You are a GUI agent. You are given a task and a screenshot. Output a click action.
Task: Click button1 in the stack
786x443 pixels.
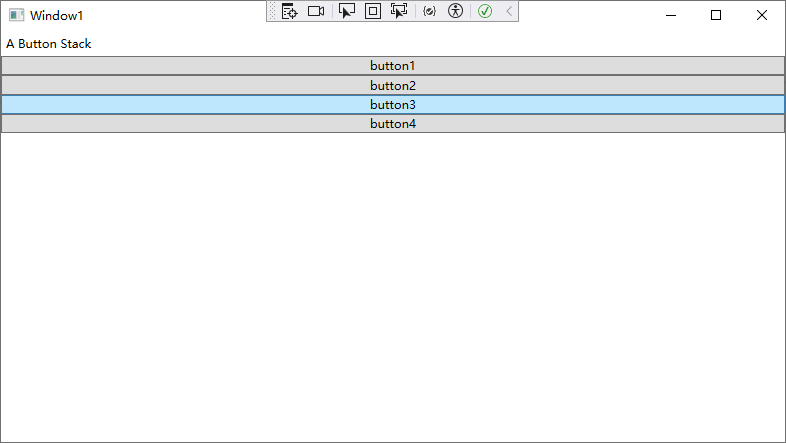coord(393,66)
